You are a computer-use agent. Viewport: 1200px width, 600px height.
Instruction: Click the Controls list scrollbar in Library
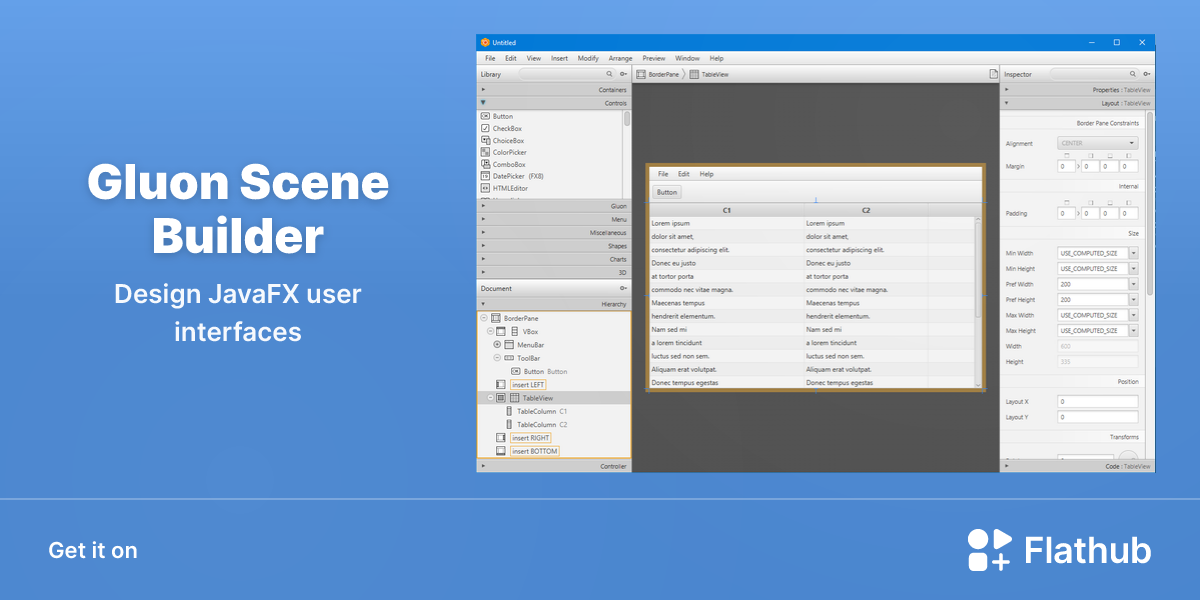pyautogui.click(x=627, y=119)
